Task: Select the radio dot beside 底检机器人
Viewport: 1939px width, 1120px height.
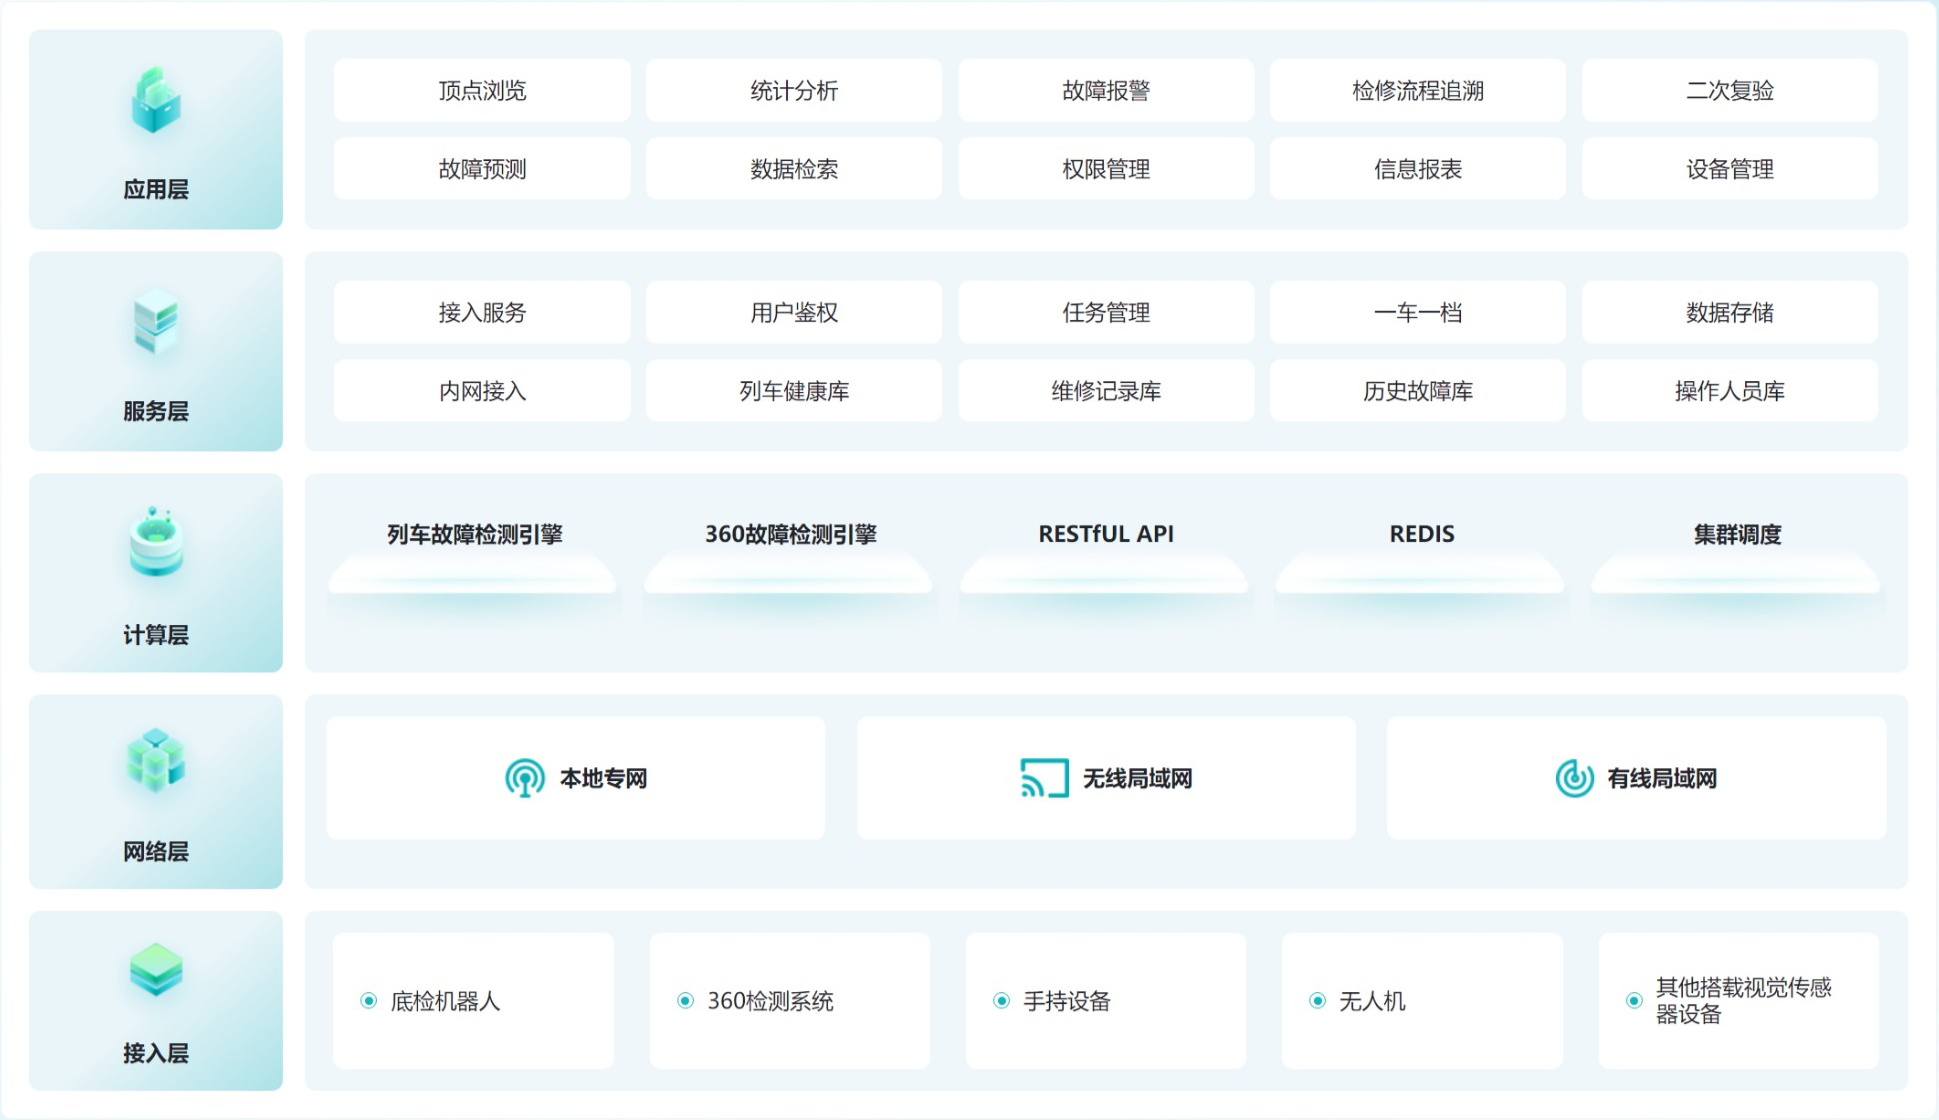Action: (x=369, y=1001)
